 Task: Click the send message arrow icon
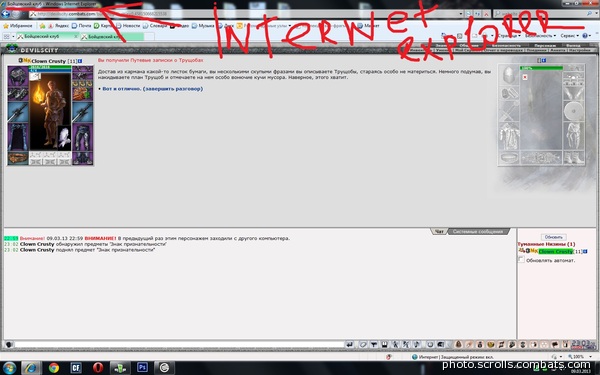[349, 345]
